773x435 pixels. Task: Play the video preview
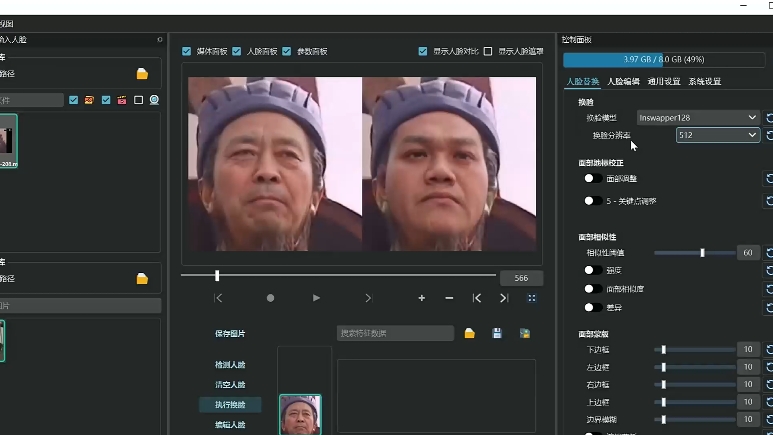pos(316,298)
